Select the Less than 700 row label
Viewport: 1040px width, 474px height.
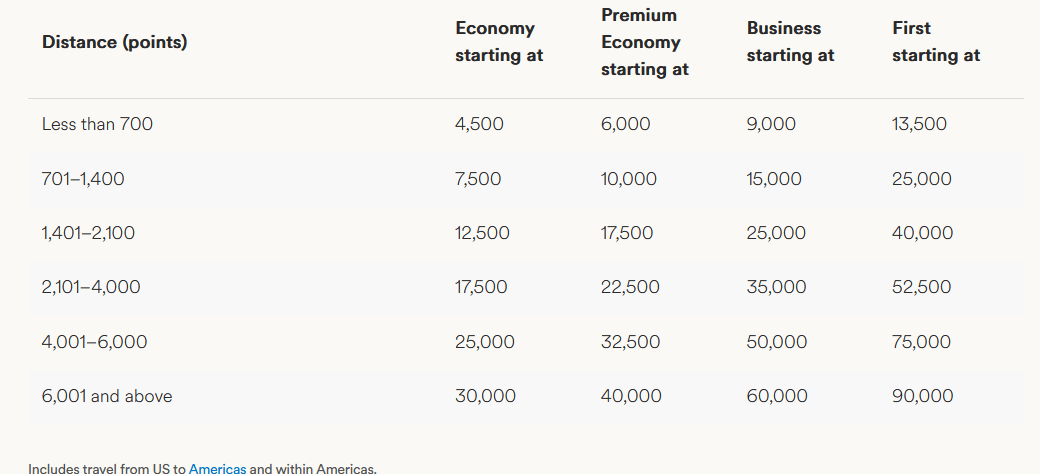[97, 125]
